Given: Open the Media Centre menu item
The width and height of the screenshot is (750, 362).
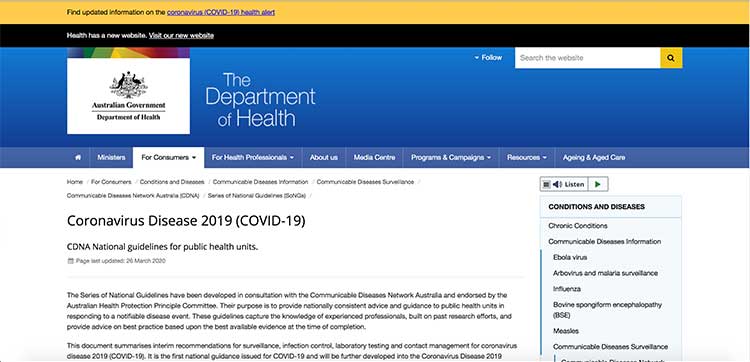Looking at the screenshot, I should click(x=375, y=157).
